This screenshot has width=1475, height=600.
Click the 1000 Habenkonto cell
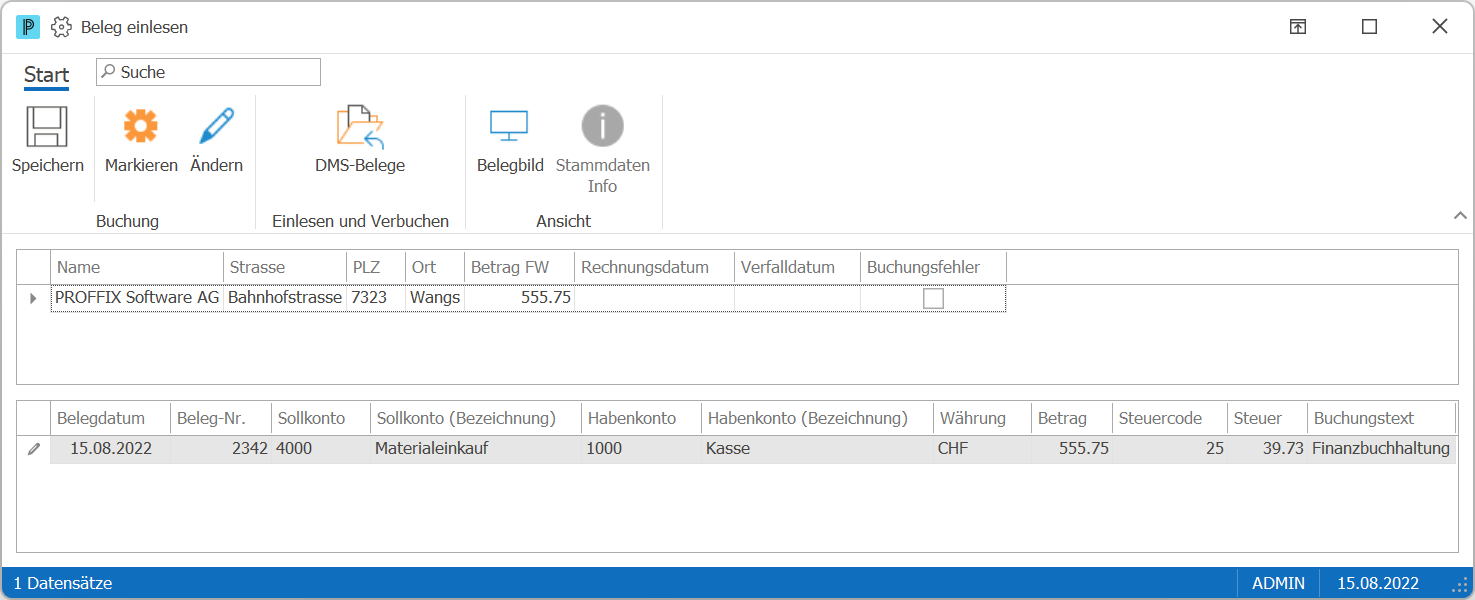pos(641,449)
